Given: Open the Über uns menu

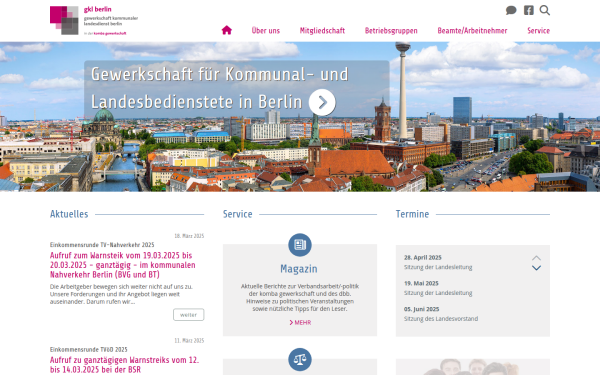Looking at the screenshot, I should tap(266, 31).
